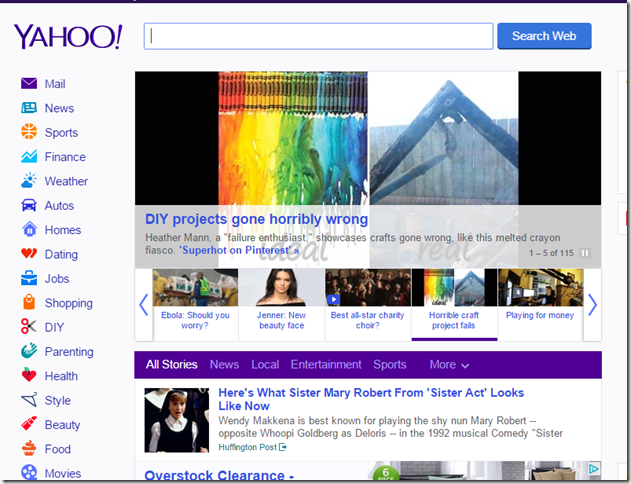Visit the Huffington Post source link
This screenshot has width=631, height=484.
[x=247, y=447]
